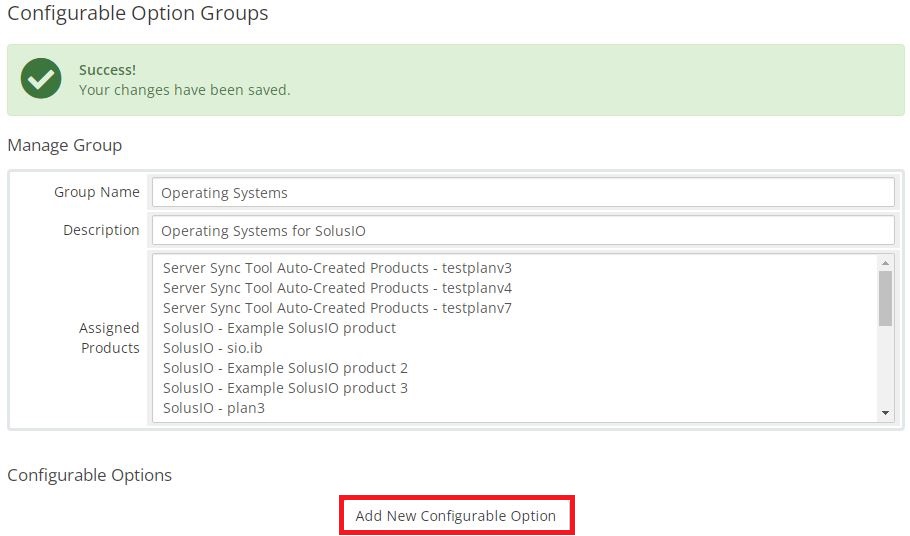Click the green success checkmark icon

pos(41,79)
